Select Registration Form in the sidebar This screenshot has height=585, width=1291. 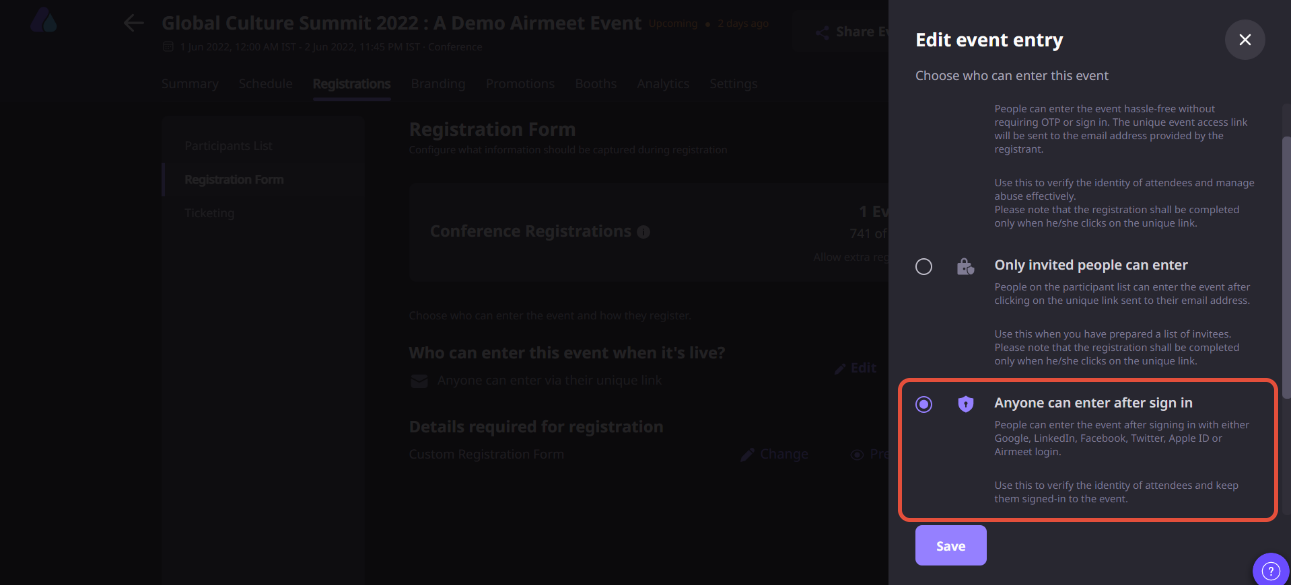[x=234, y=180]
